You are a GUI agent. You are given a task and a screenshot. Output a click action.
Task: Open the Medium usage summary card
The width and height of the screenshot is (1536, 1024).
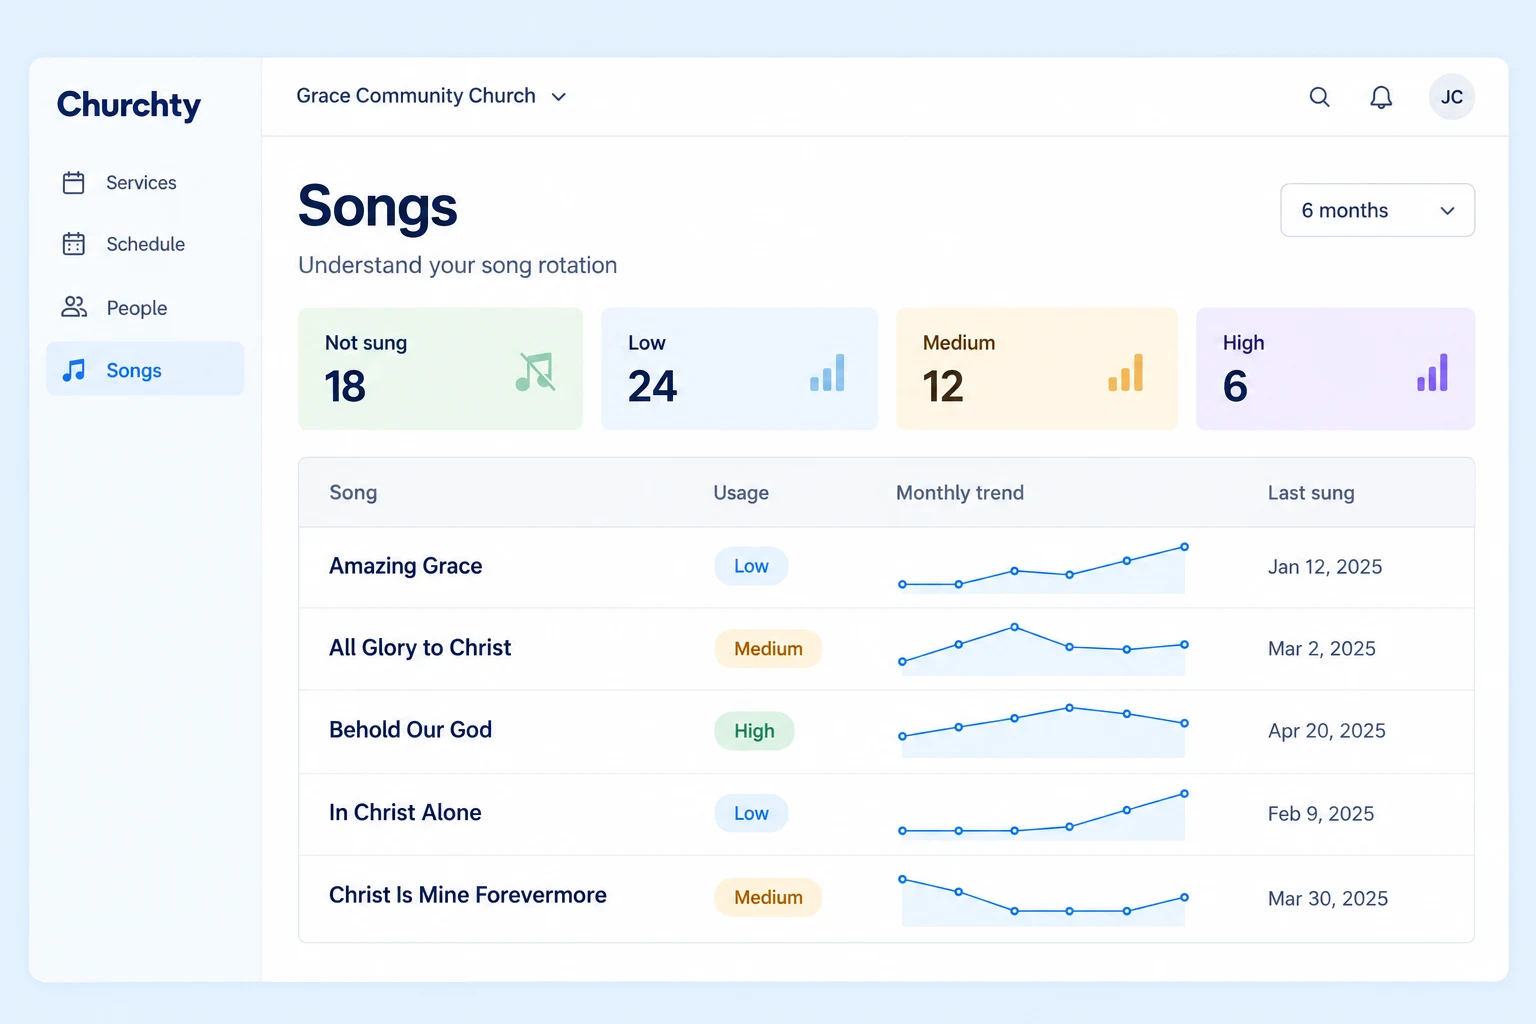[1037, 369]
